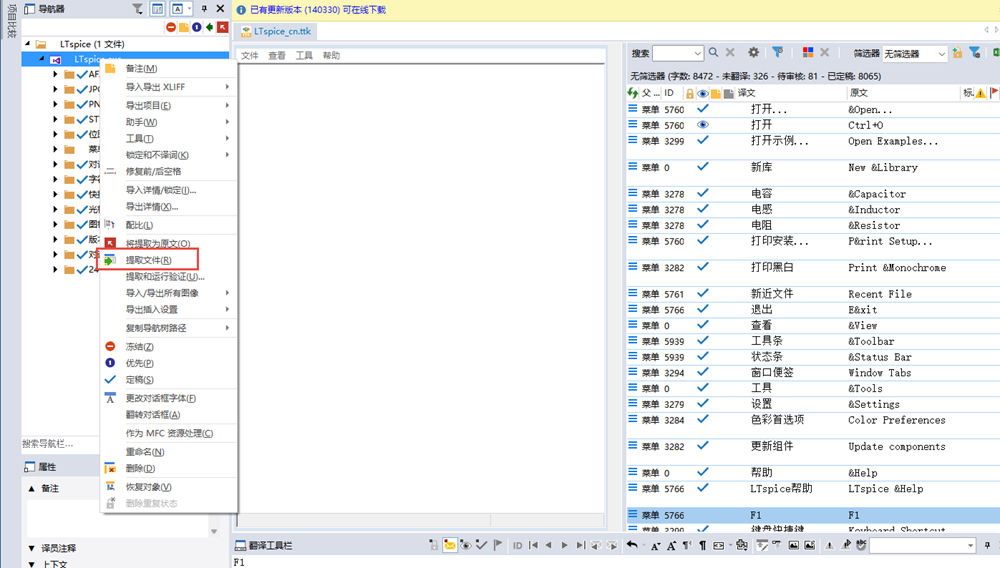Open 导出项目(E) submenu
Image resolution: width=1000 pixels, height=568 pixels.
(x=169, y=105)
